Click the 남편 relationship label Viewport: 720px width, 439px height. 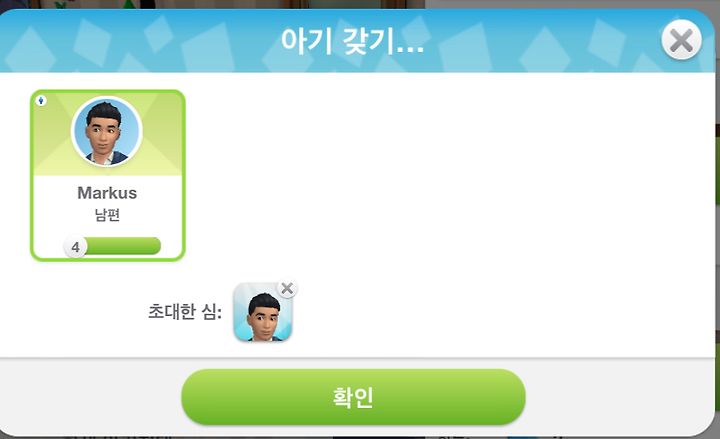click(x=107, y=214)
